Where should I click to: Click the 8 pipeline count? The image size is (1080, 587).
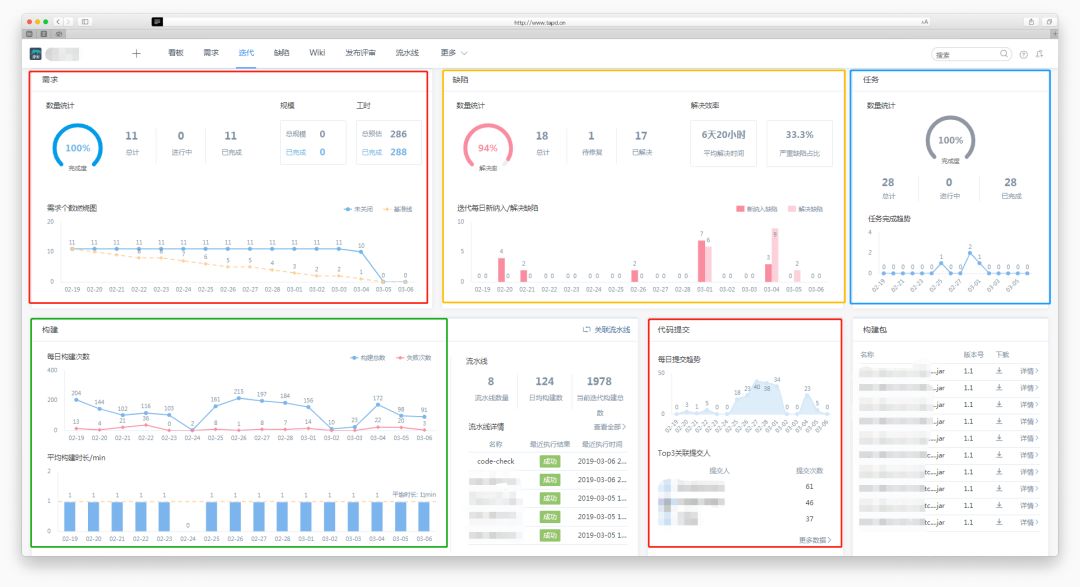click(x=490, y=381)
